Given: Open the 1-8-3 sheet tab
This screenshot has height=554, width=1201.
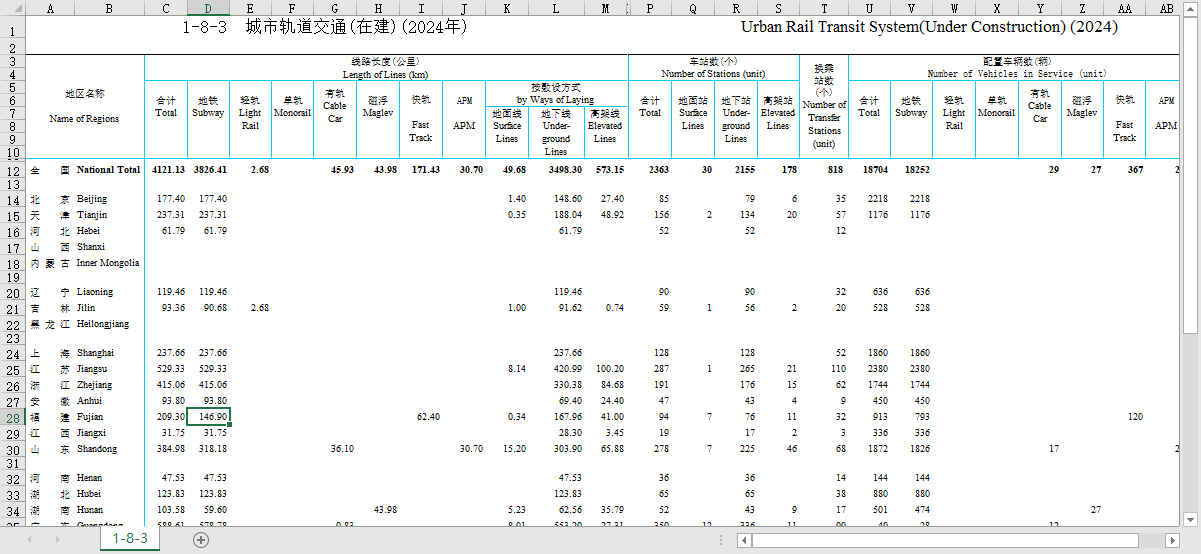Looking at the screenshot, I should coord(130,539).
